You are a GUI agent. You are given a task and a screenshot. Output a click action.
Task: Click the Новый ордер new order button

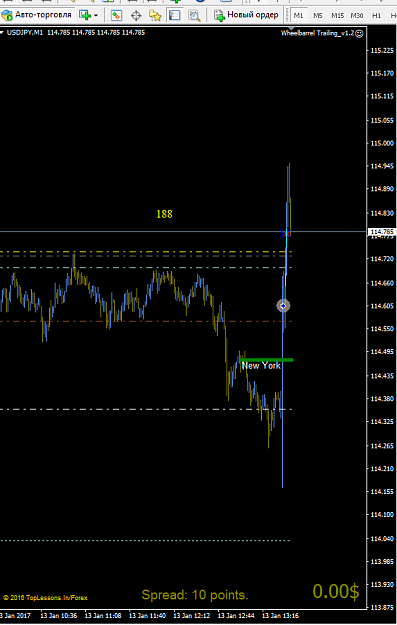pyautogui.click(x=246, y=15)
